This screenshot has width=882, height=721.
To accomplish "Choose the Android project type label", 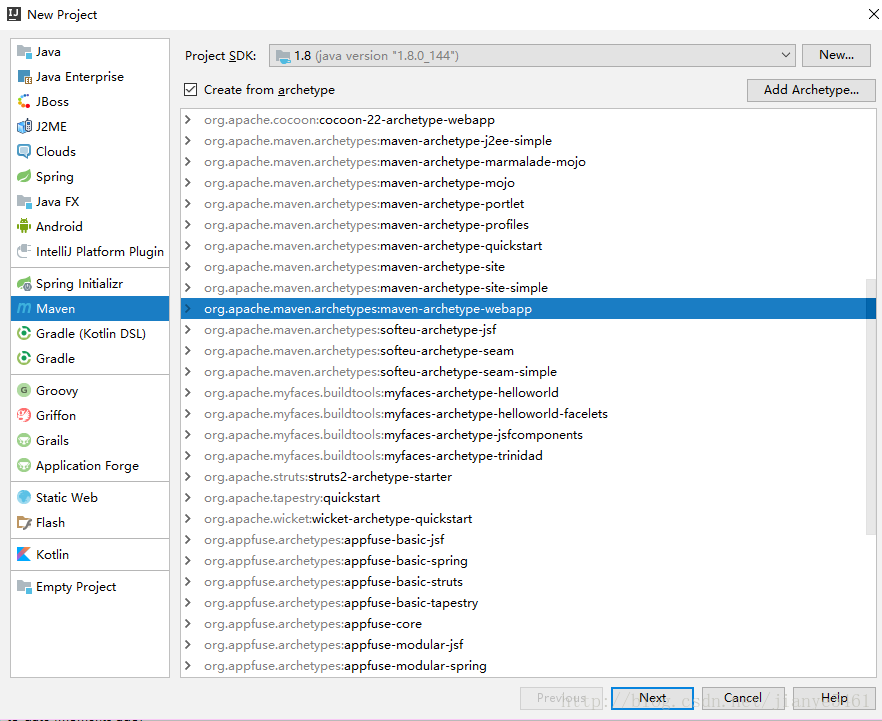I will (59, 227).
